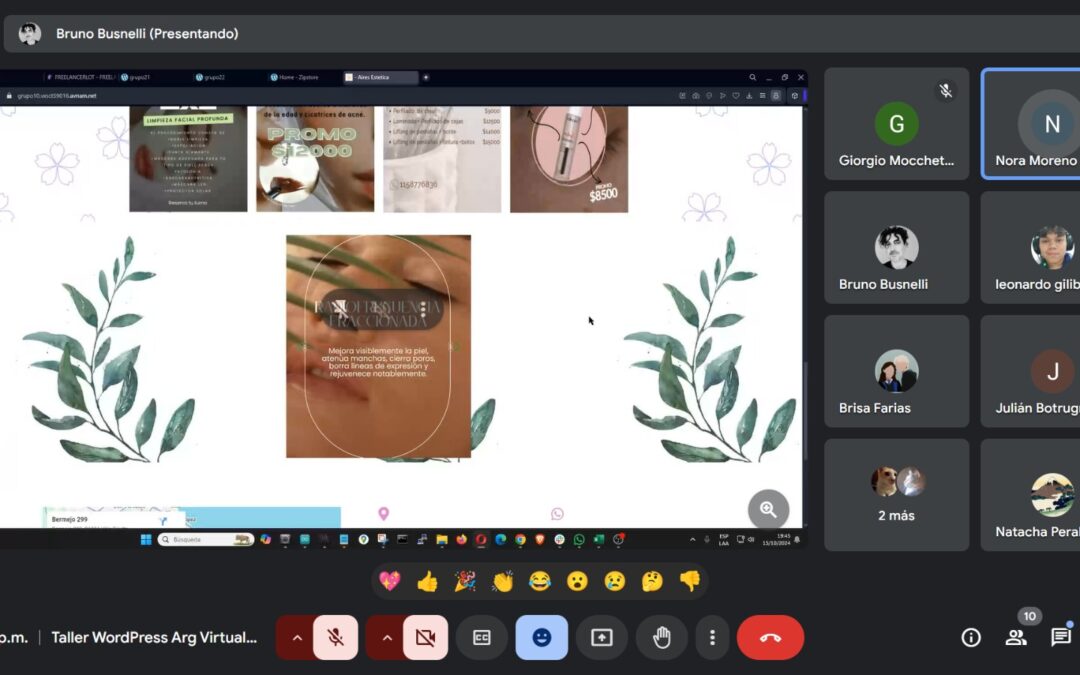Select leonardo's participant tile
The width and height of the screenshot is (1080, 675).
pyautogui.click(x=1031, y=248)
